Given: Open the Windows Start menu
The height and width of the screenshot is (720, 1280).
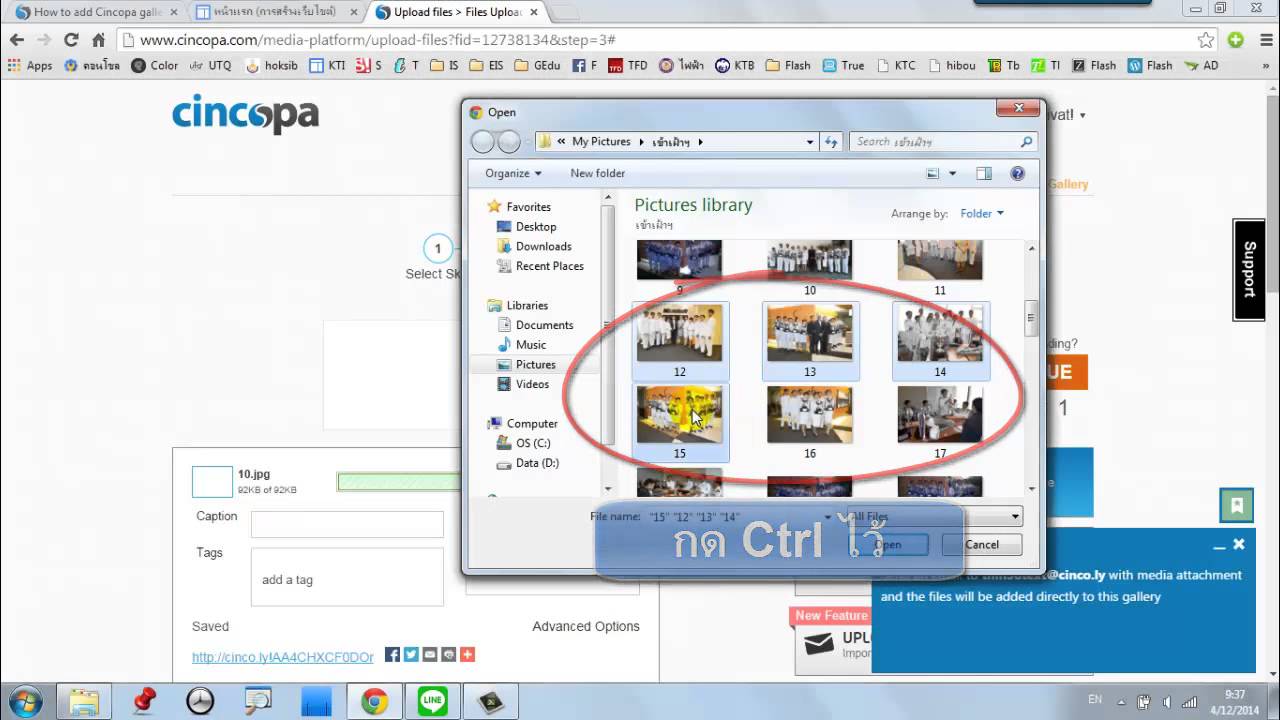Looking at the screenshot, I should 24,701.
